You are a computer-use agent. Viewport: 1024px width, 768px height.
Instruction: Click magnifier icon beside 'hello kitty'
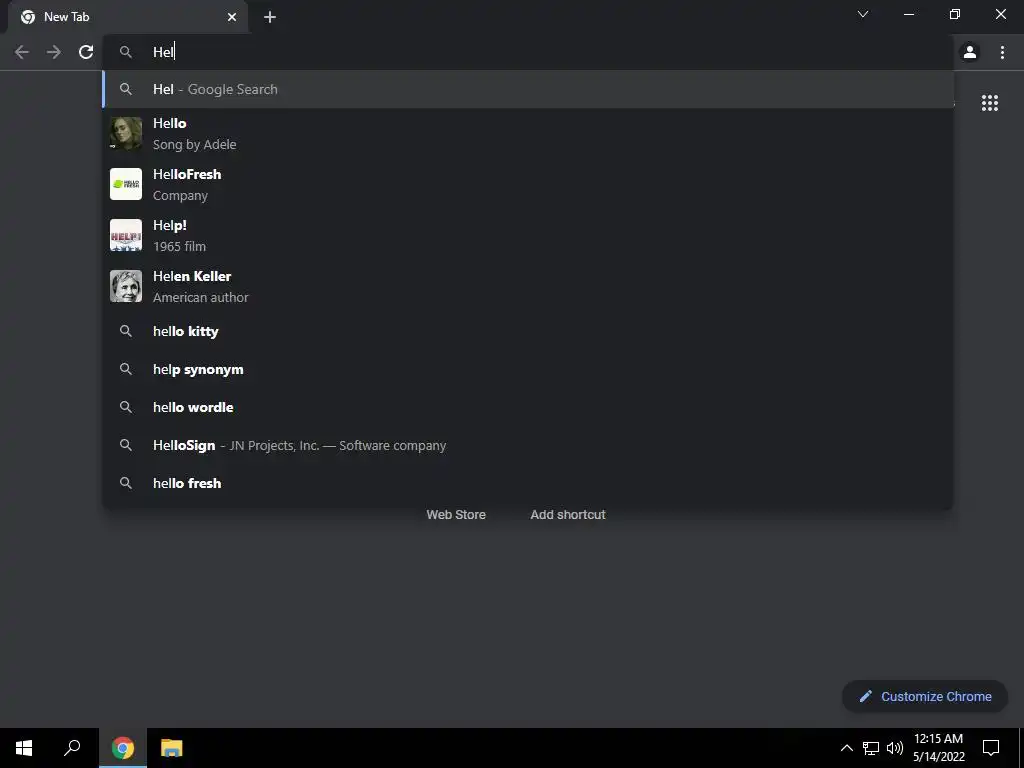126,331
